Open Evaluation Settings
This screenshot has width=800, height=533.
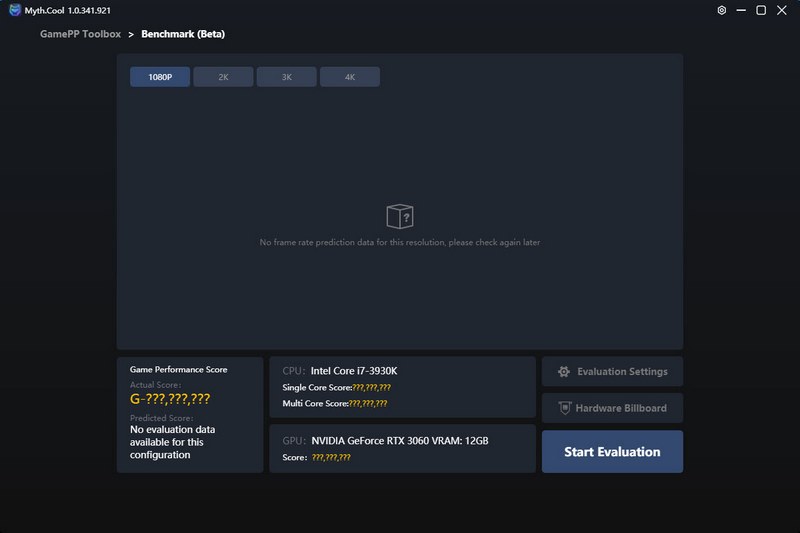pyautogui.click(x=612, y=371)
